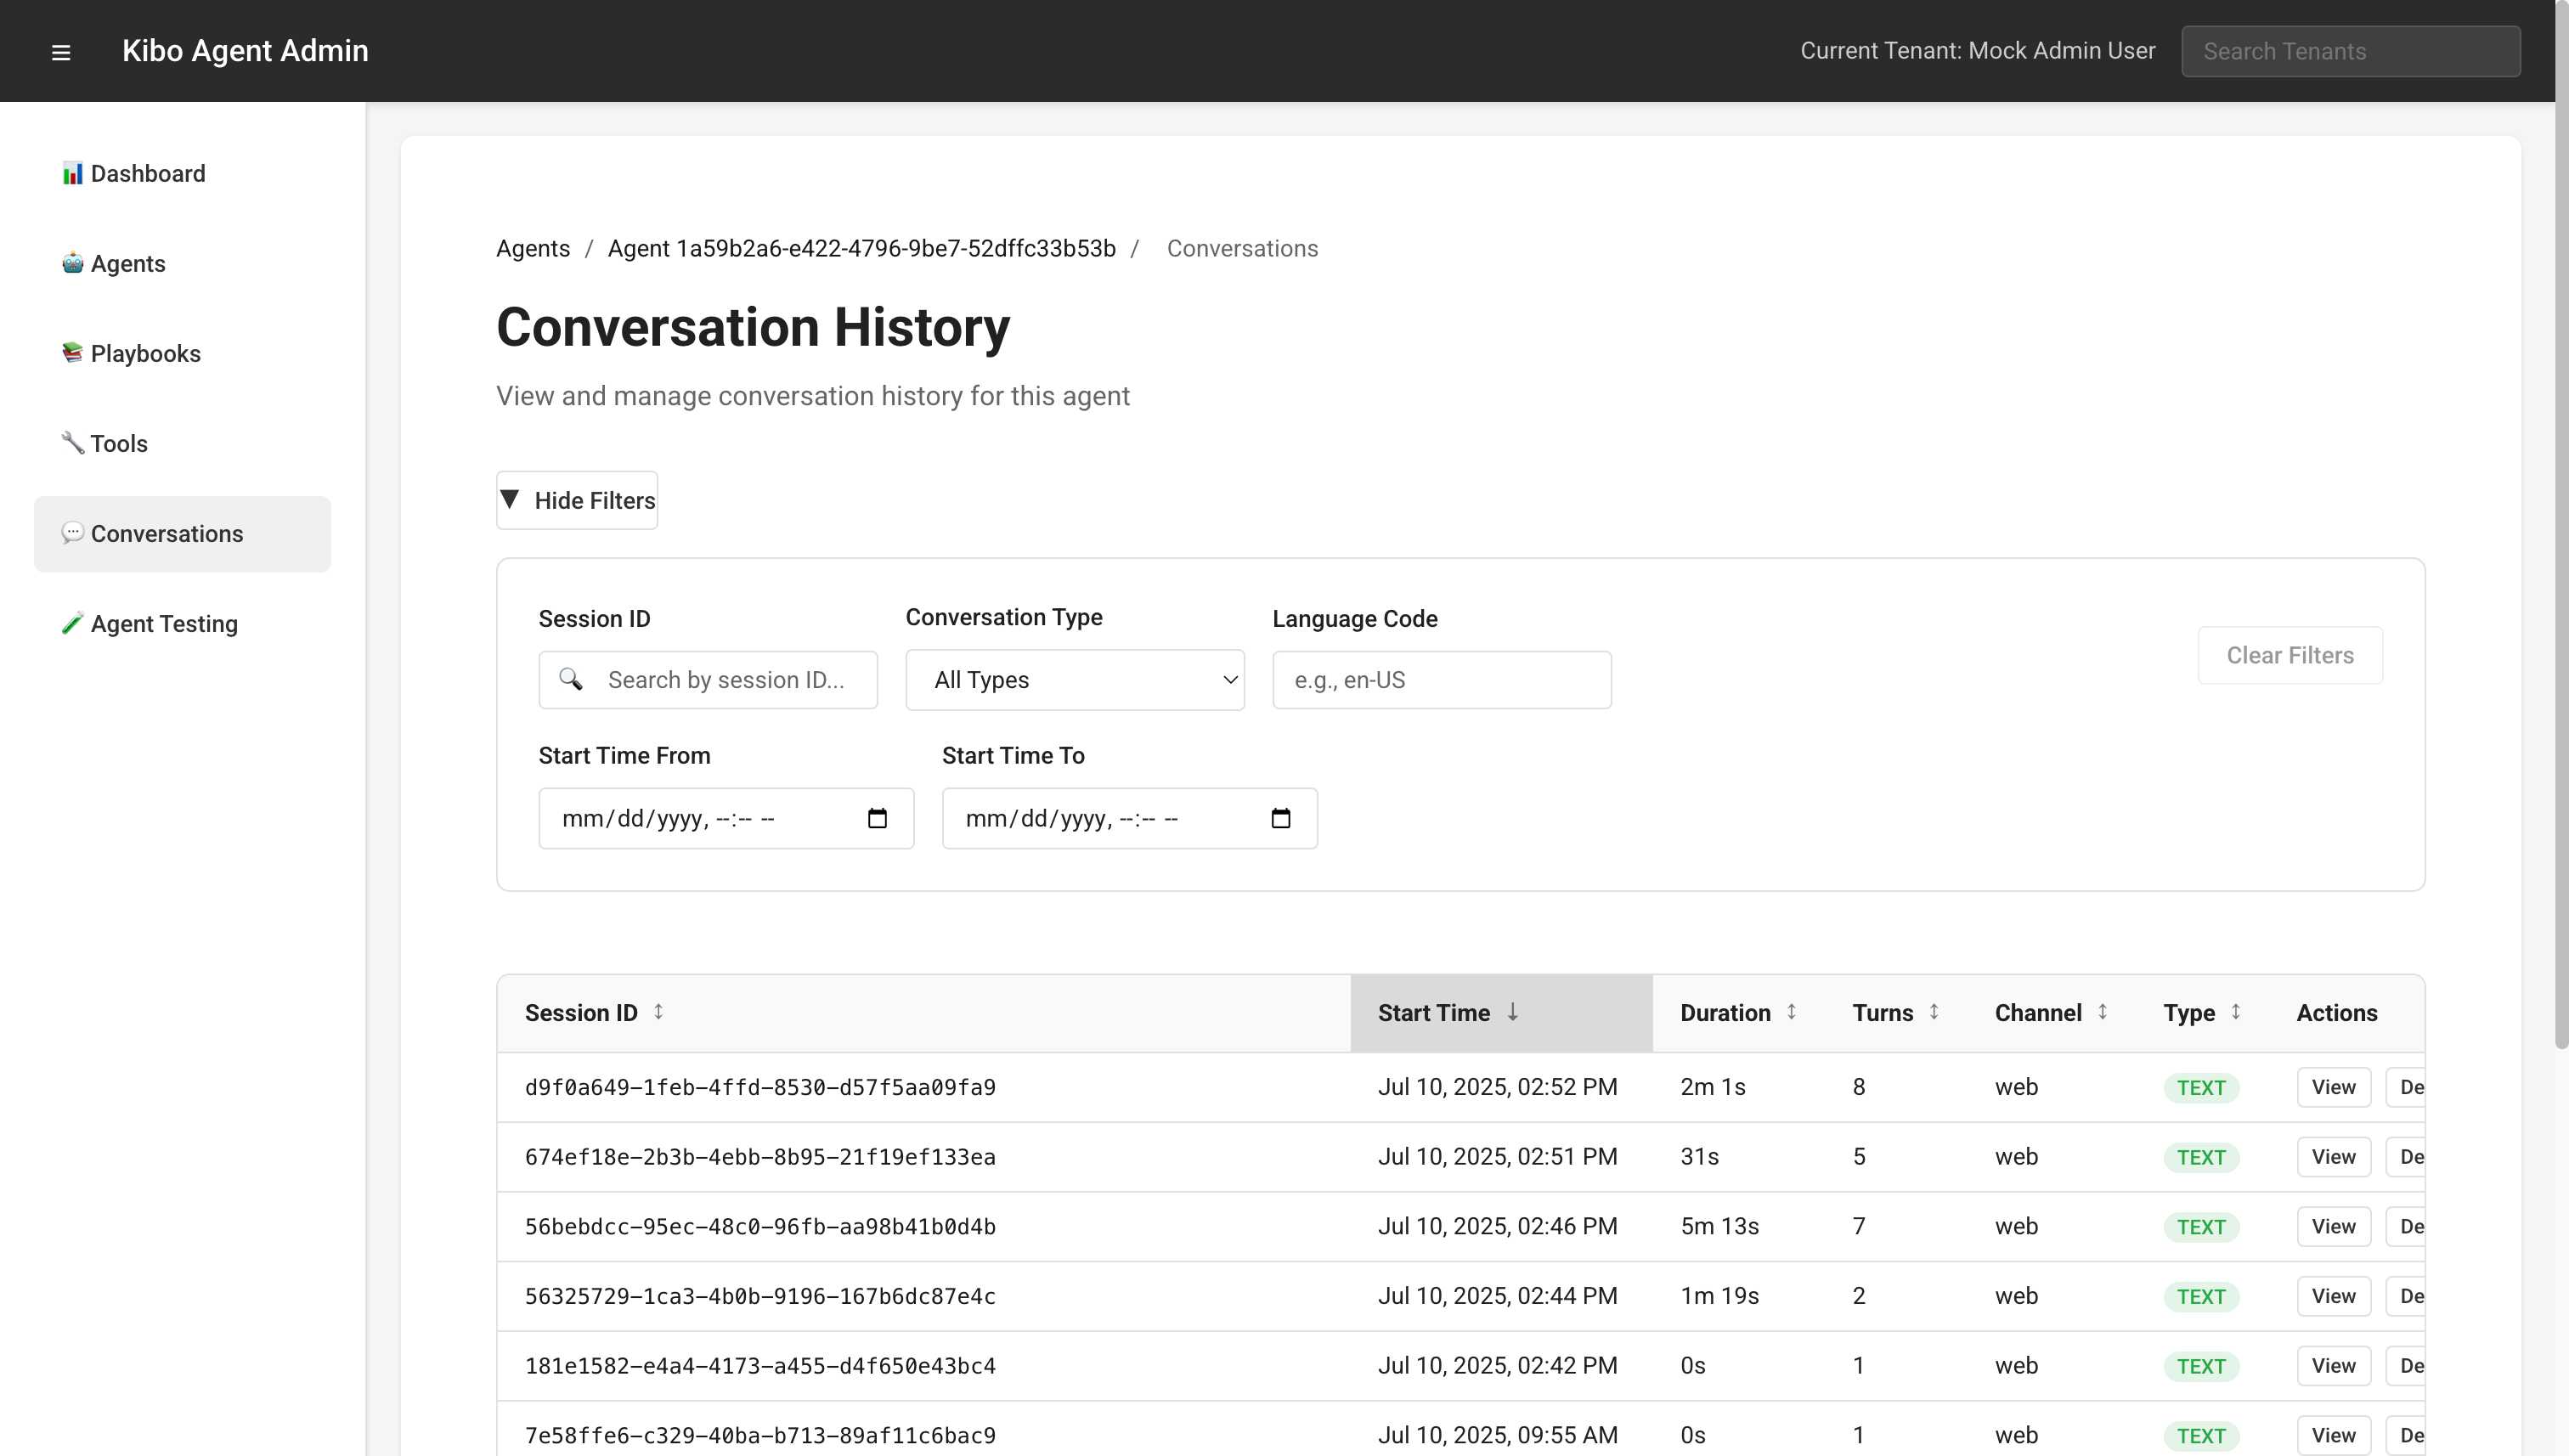Open calendar picker for Start Time From
The width and height of the screenshot is (2569, 1456).
point(877,819)
